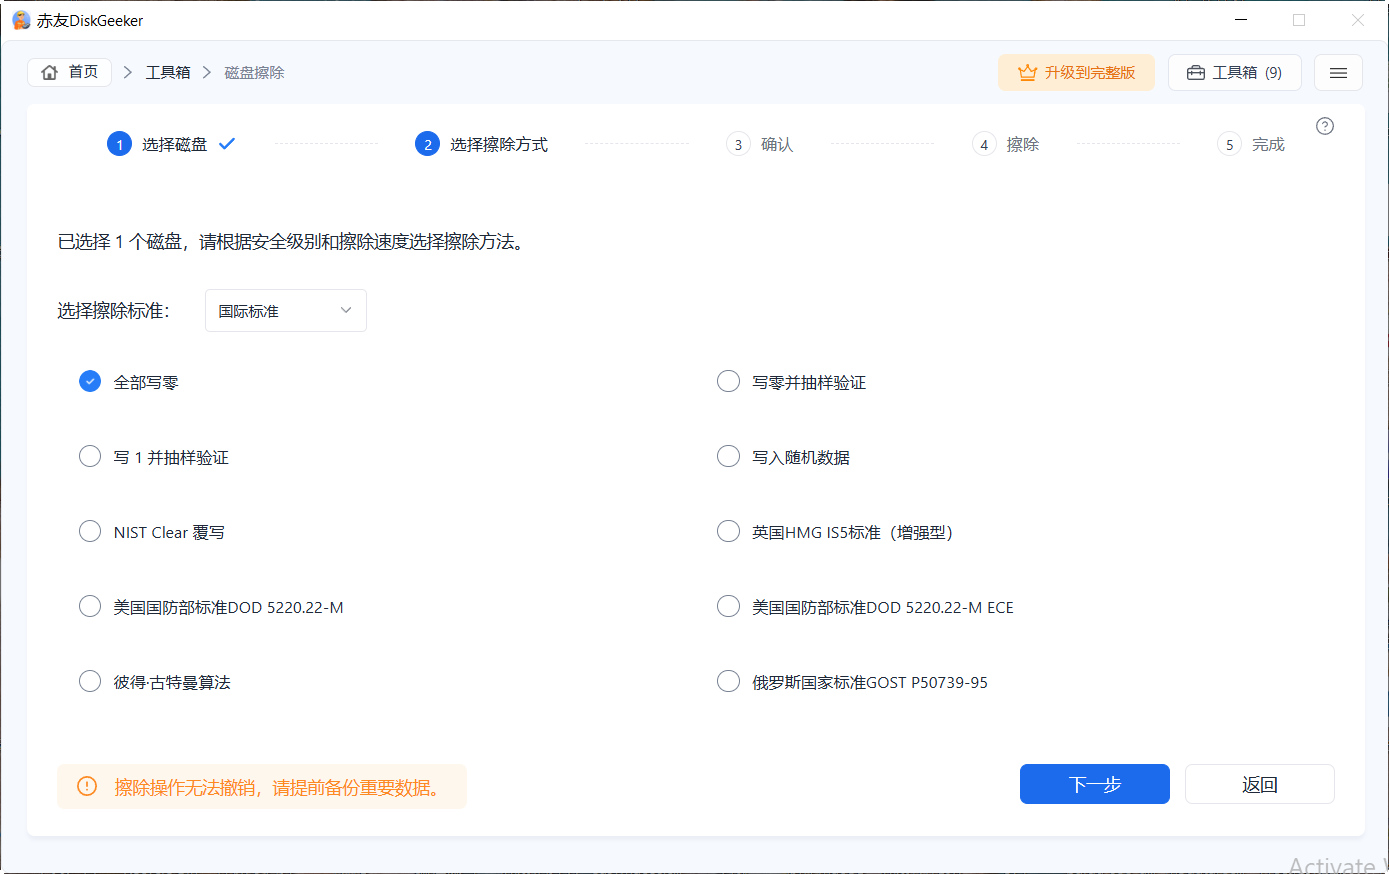
Task: Open the 国际标准 erase standard dropdown
Action: click(286, 311)
